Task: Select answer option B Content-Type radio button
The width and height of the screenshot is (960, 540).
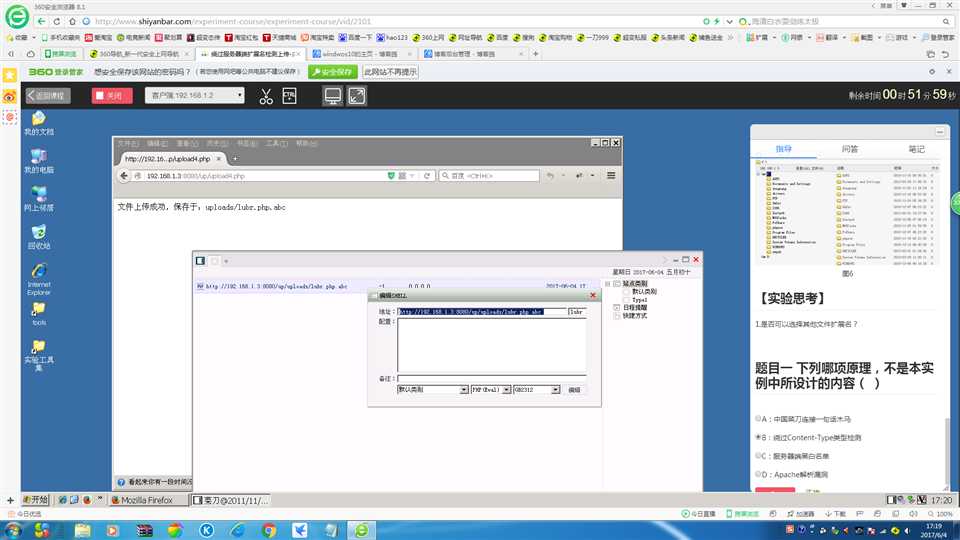Action: click(758, 437)
